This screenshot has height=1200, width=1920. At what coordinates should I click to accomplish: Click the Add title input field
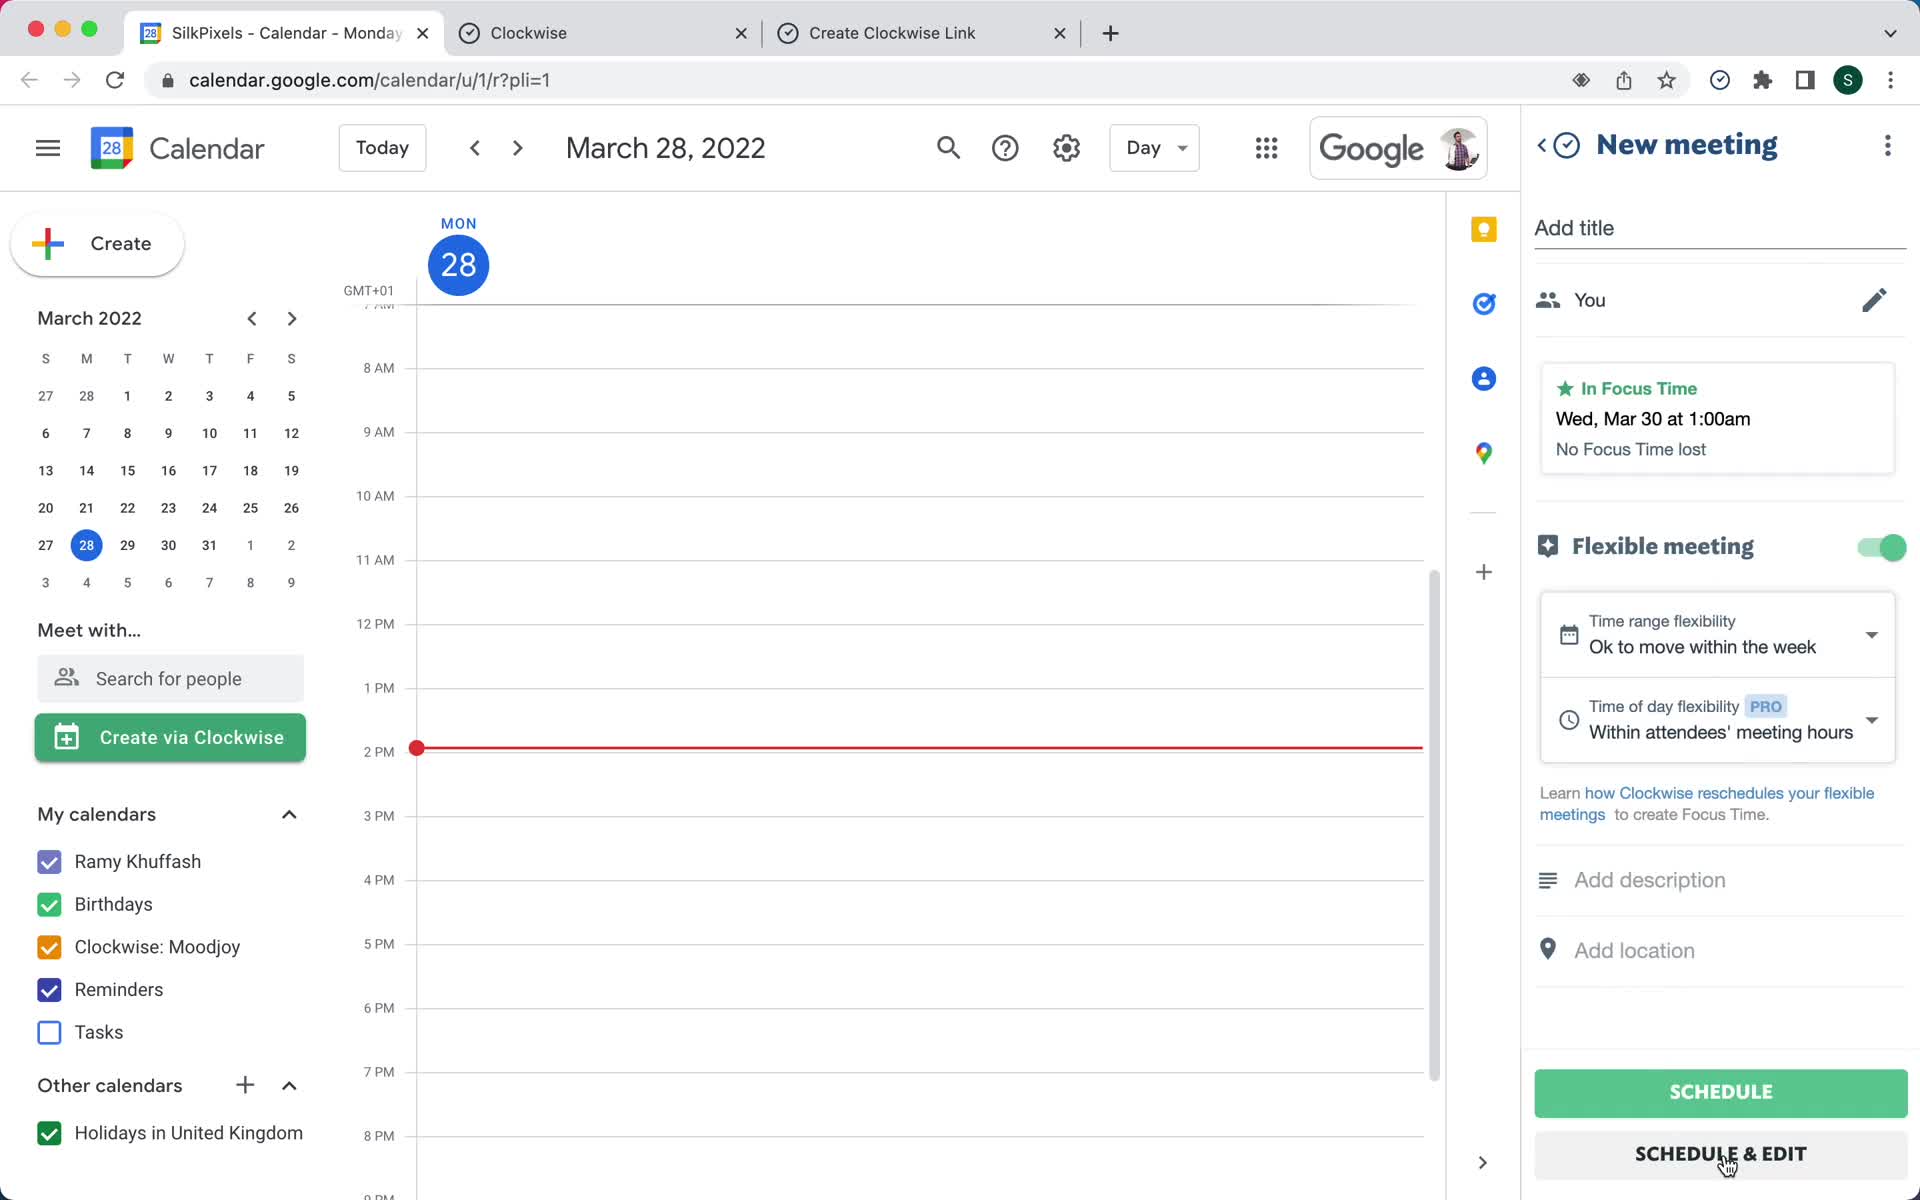point(1718,227)
